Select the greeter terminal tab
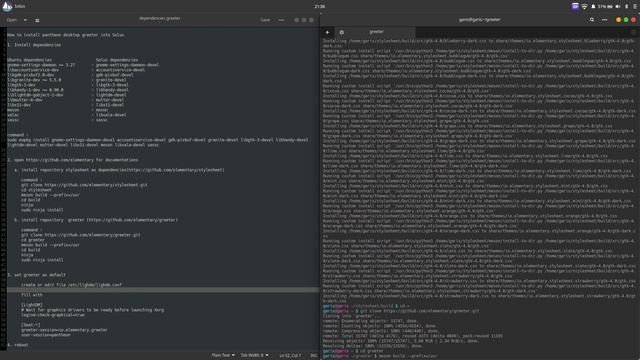This screenshot has width=640, height=360. [376, 32]
